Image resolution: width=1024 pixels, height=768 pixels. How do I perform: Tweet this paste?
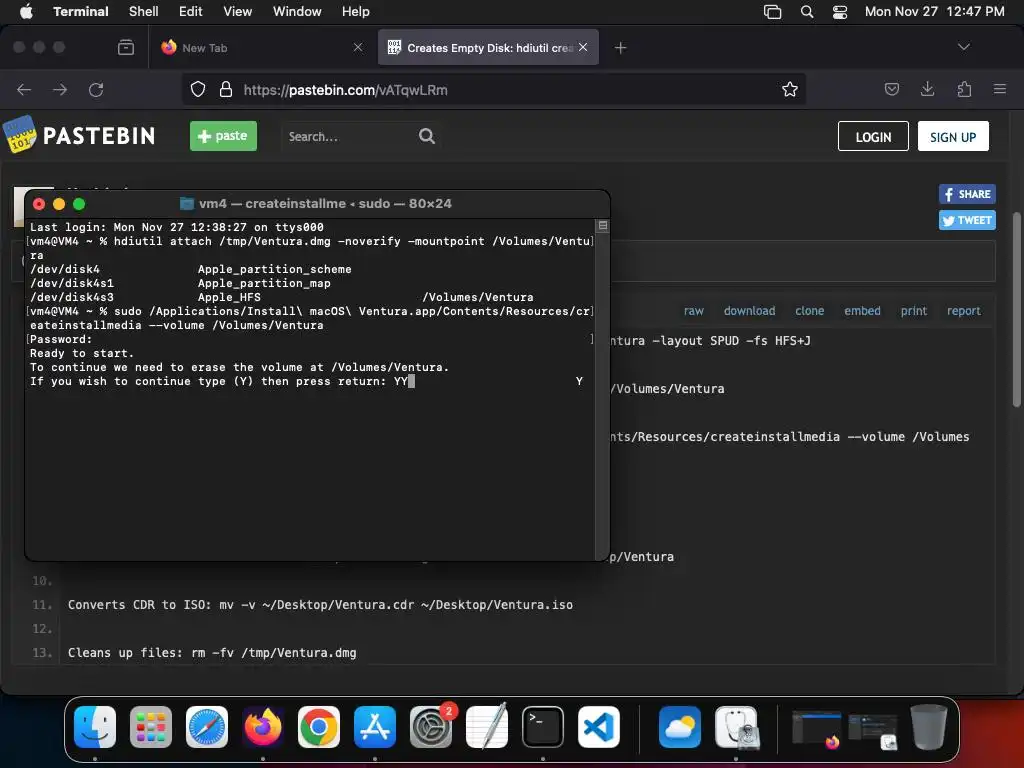tap(967, 220)
